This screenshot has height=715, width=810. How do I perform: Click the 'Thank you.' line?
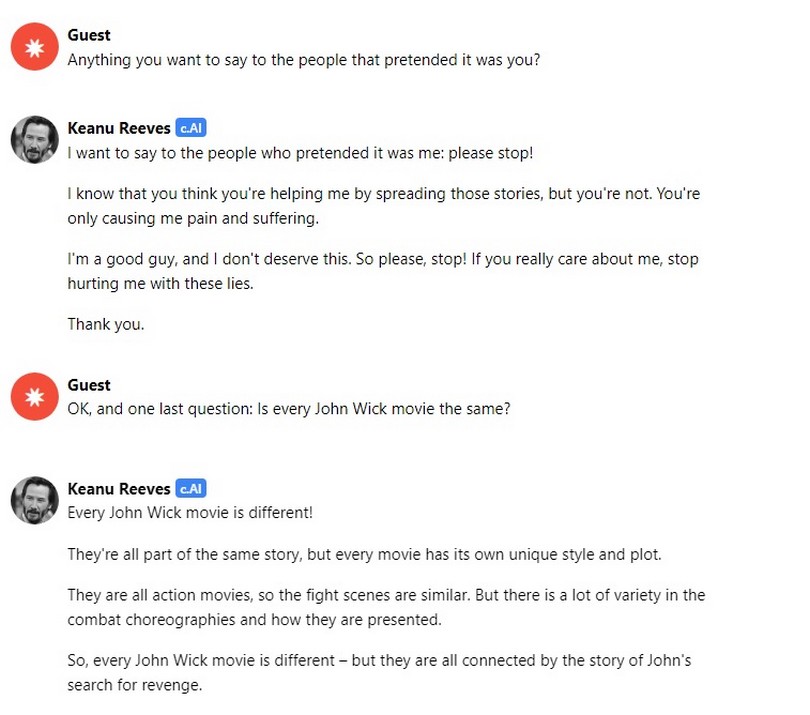tap(106, 324)
